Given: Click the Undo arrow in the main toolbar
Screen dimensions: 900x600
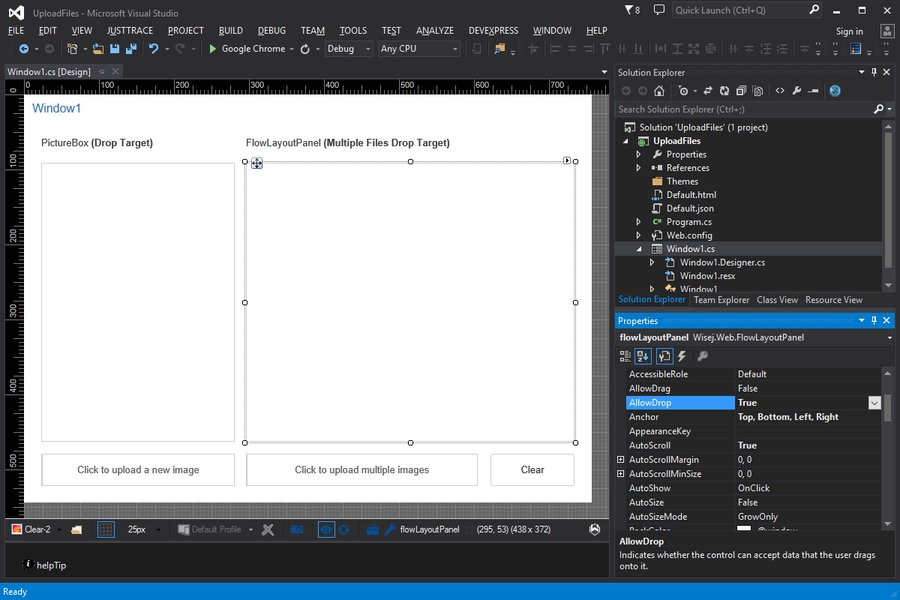Looking at the screenshot, I should 154,48.
